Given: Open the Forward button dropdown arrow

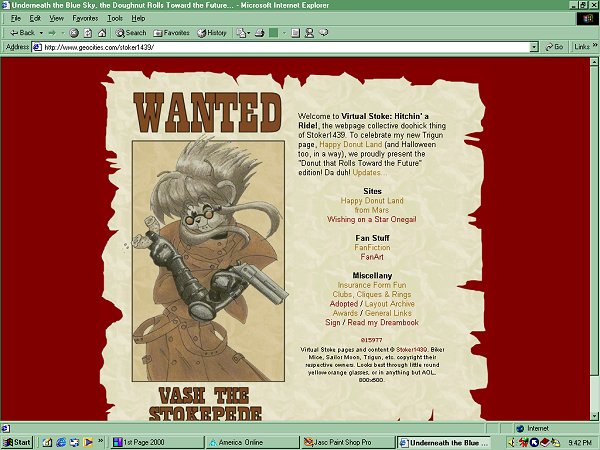Looking at the screenshot, I should click(63, 33).
